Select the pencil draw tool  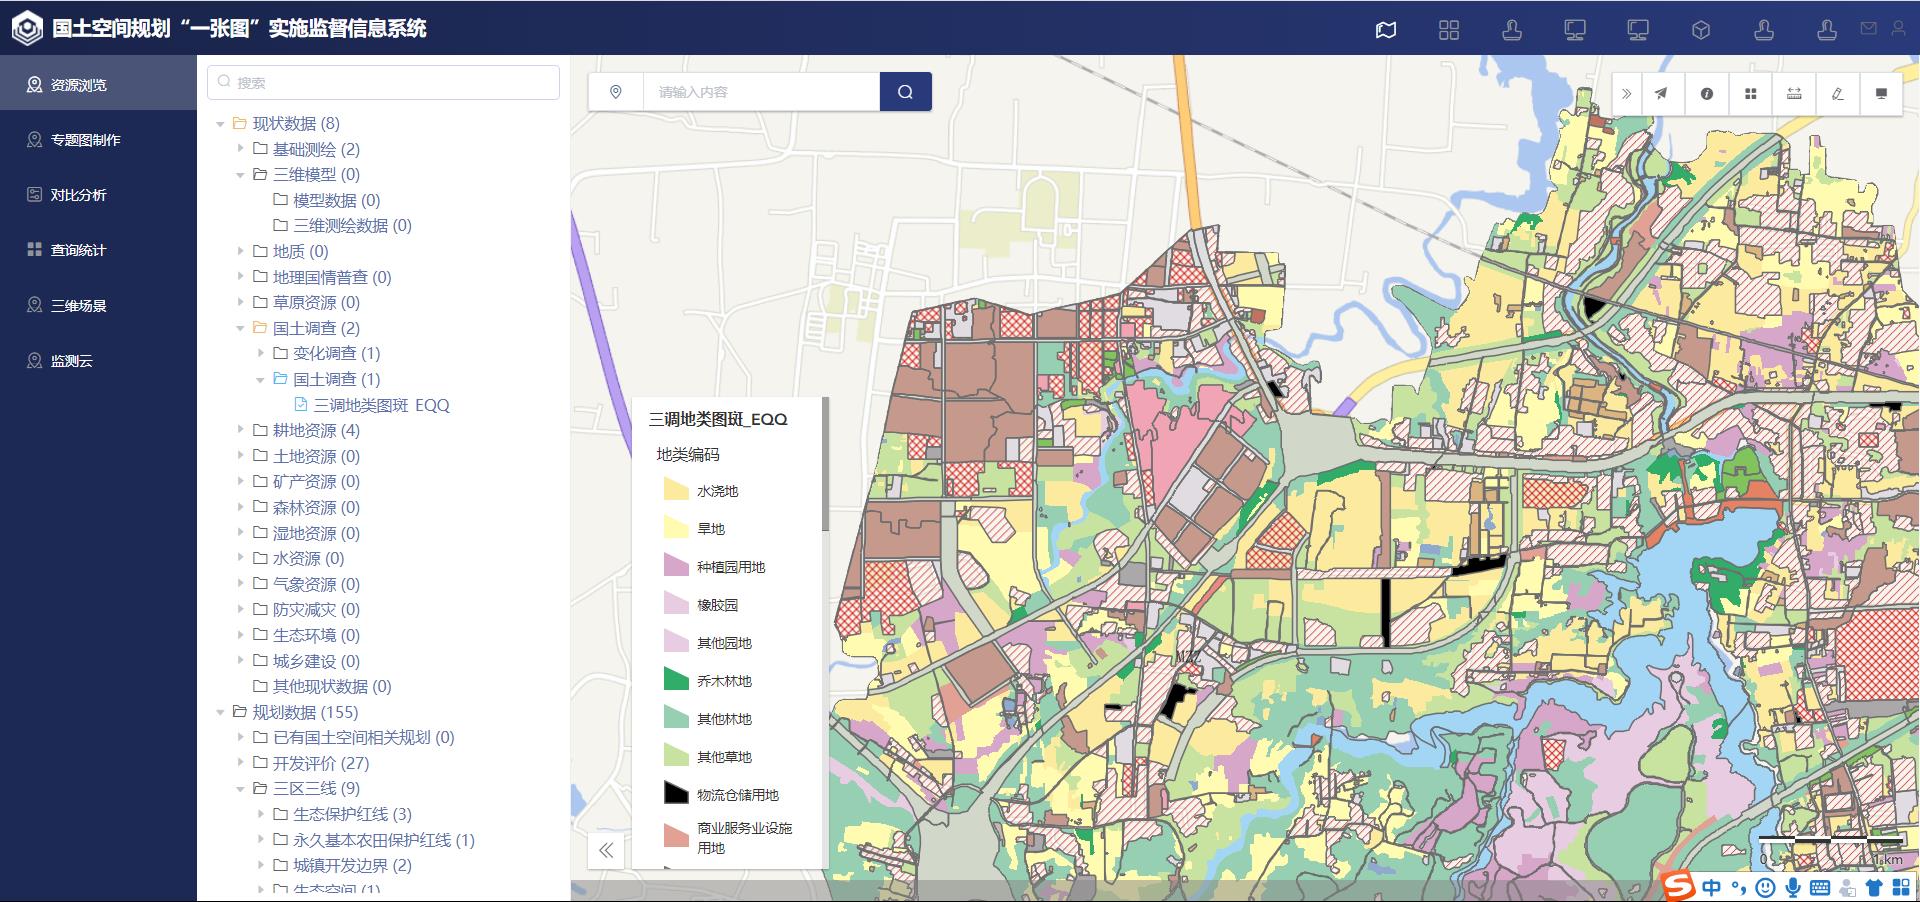click(1837, 93)
